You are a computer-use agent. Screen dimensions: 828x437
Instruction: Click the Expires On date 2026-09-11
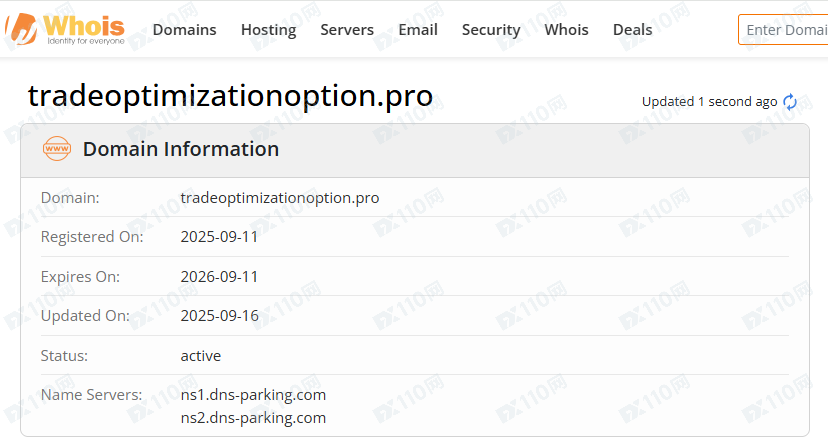coord(219,276)
